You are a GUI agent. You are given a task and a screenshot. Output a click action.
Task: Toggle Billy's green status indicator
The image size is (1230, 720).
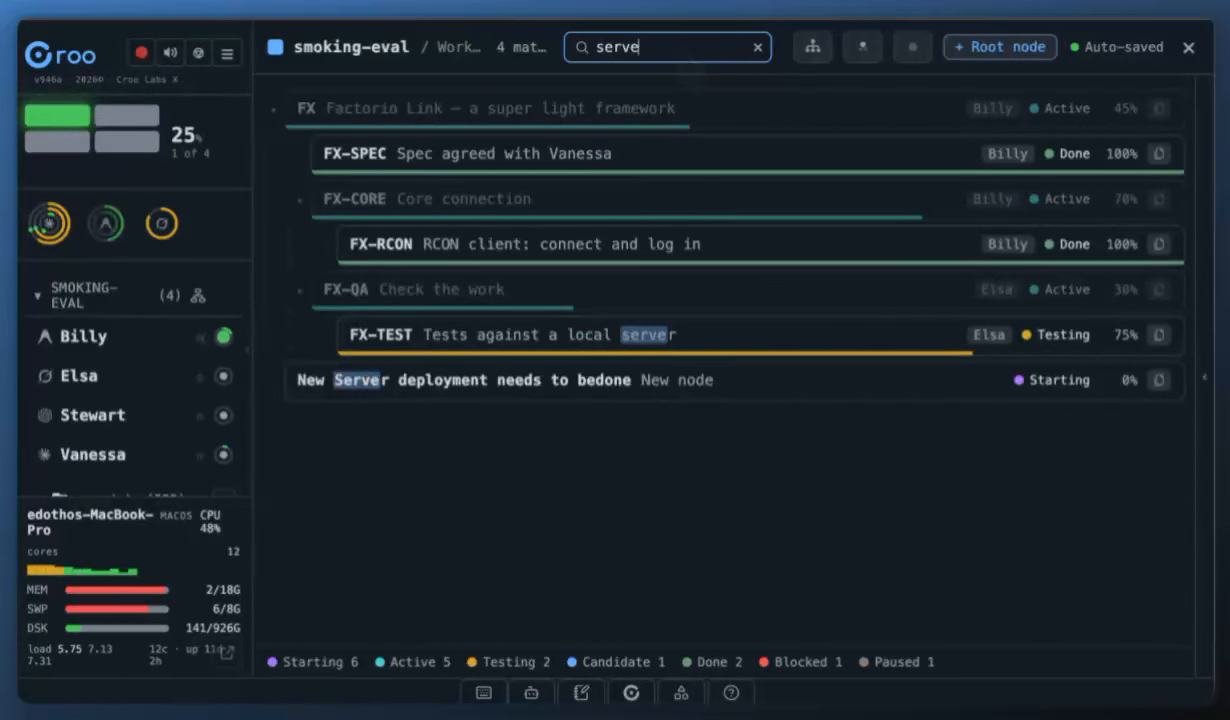(224, 337)
